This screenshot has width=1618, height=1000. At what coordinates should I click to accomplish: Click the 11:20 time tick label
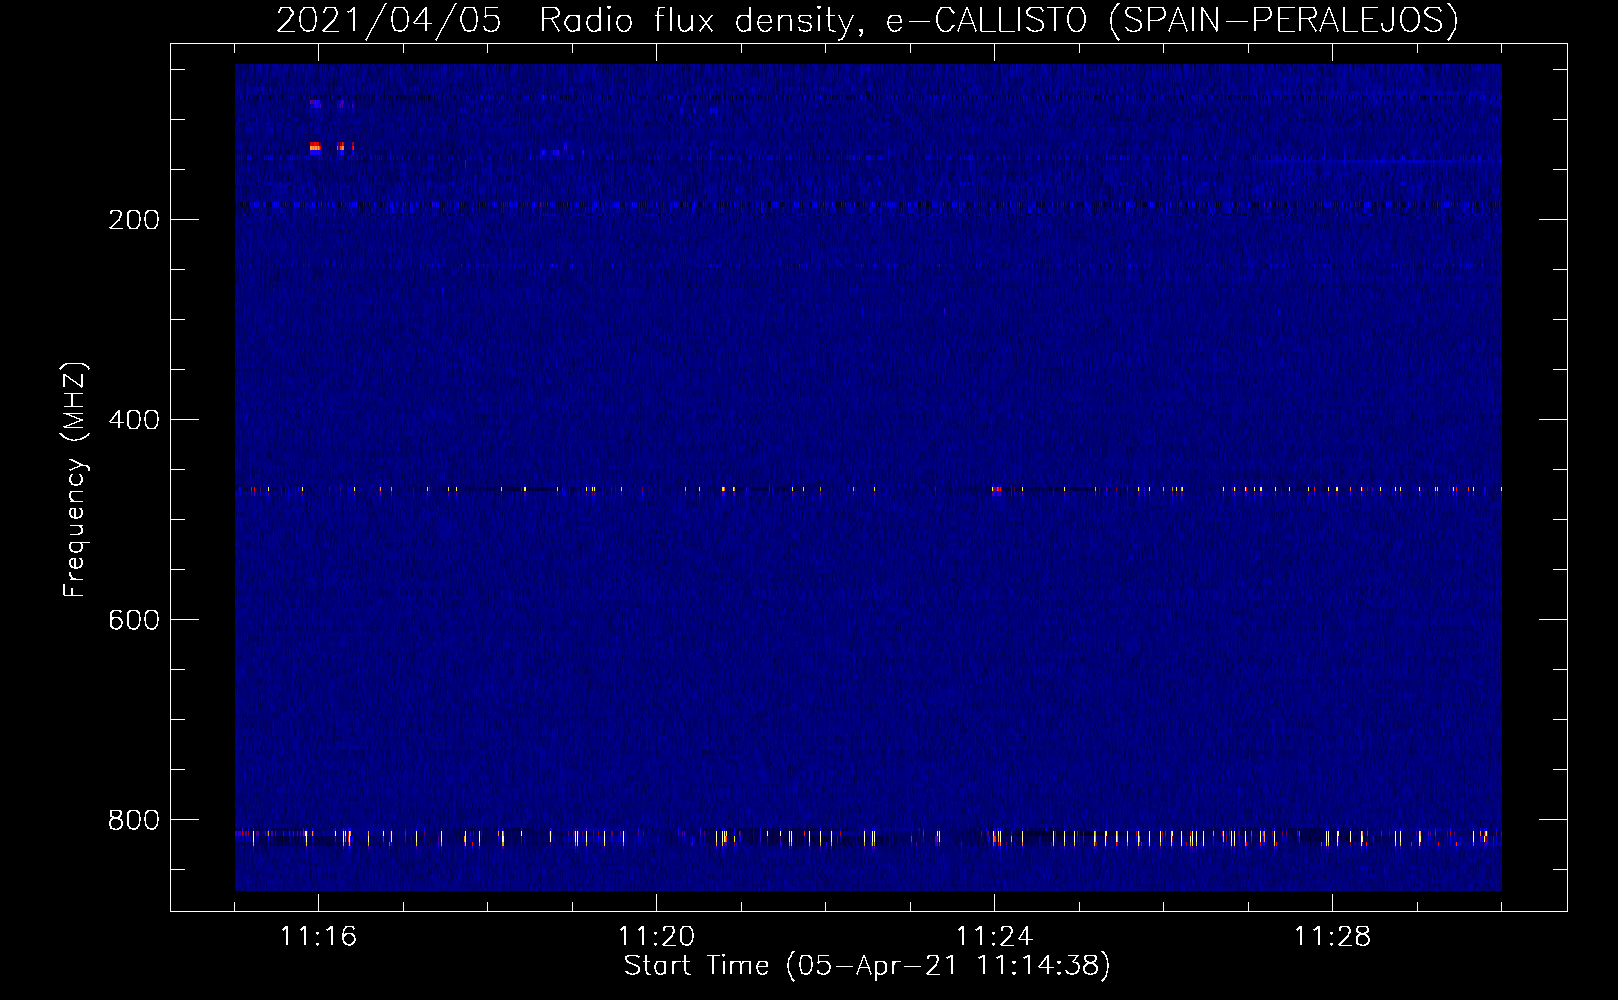click(656, 936)
